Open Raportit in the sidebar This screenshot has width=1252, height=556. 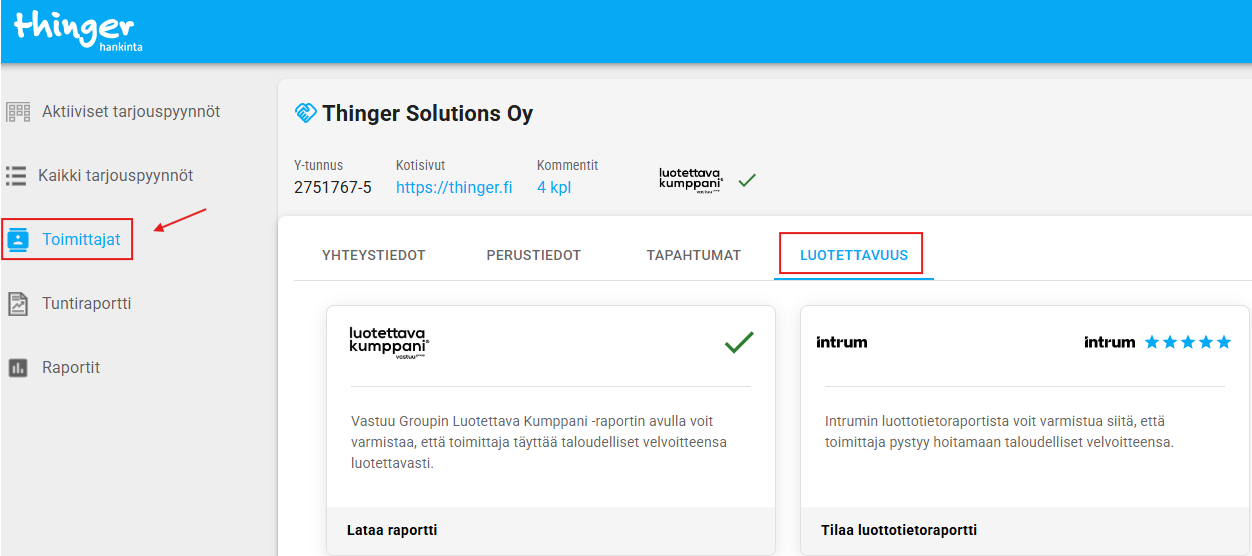[x=71, y=368]
